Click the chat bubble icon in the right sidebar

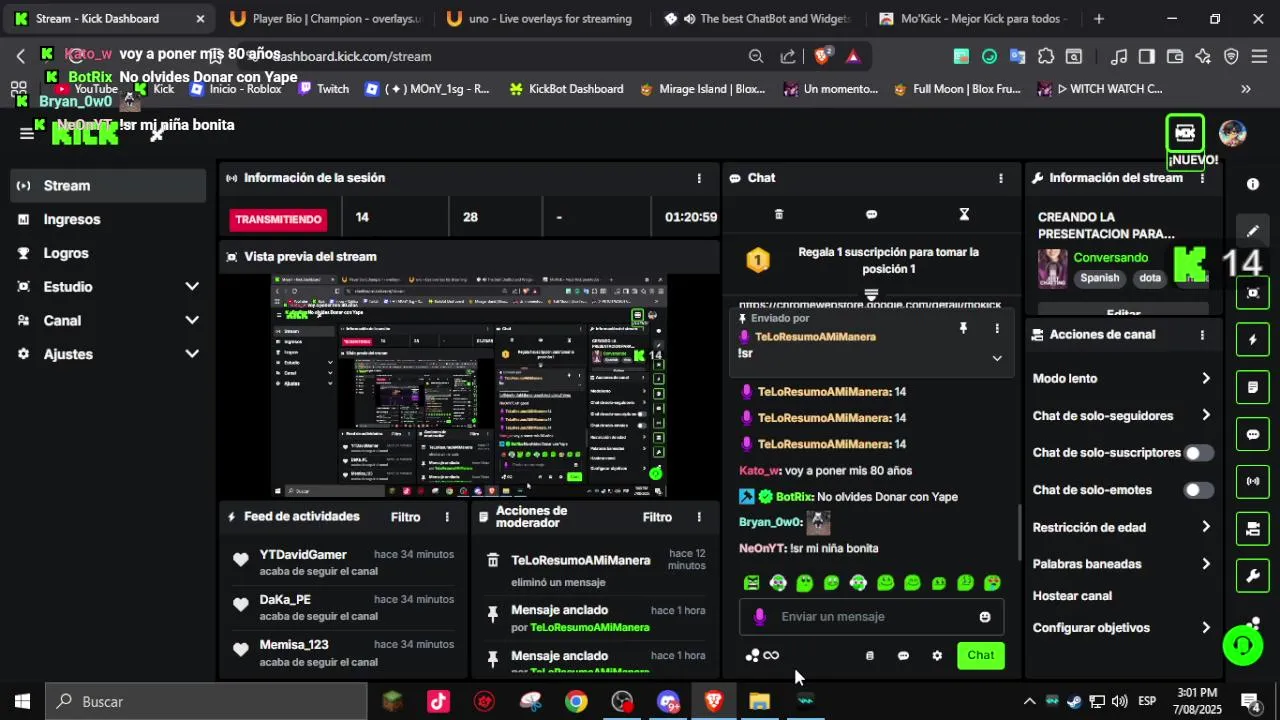pos(1253,434)
